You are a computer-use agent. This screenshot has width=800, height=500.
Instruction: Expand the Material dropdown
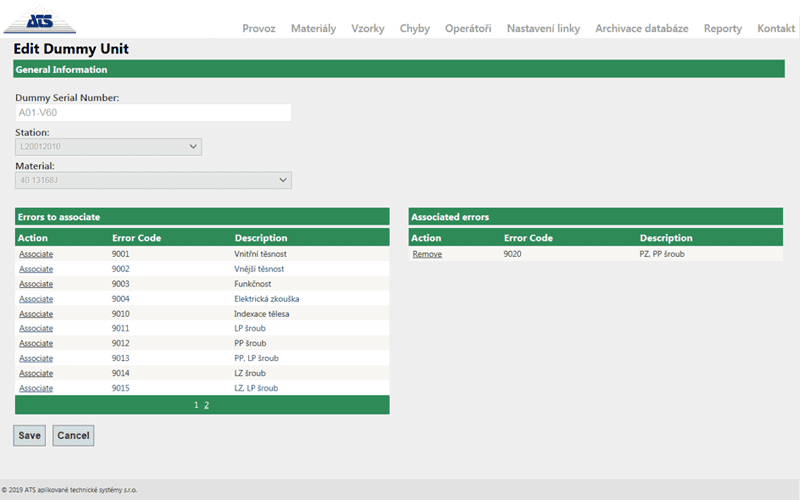click(x=153, y=180)
